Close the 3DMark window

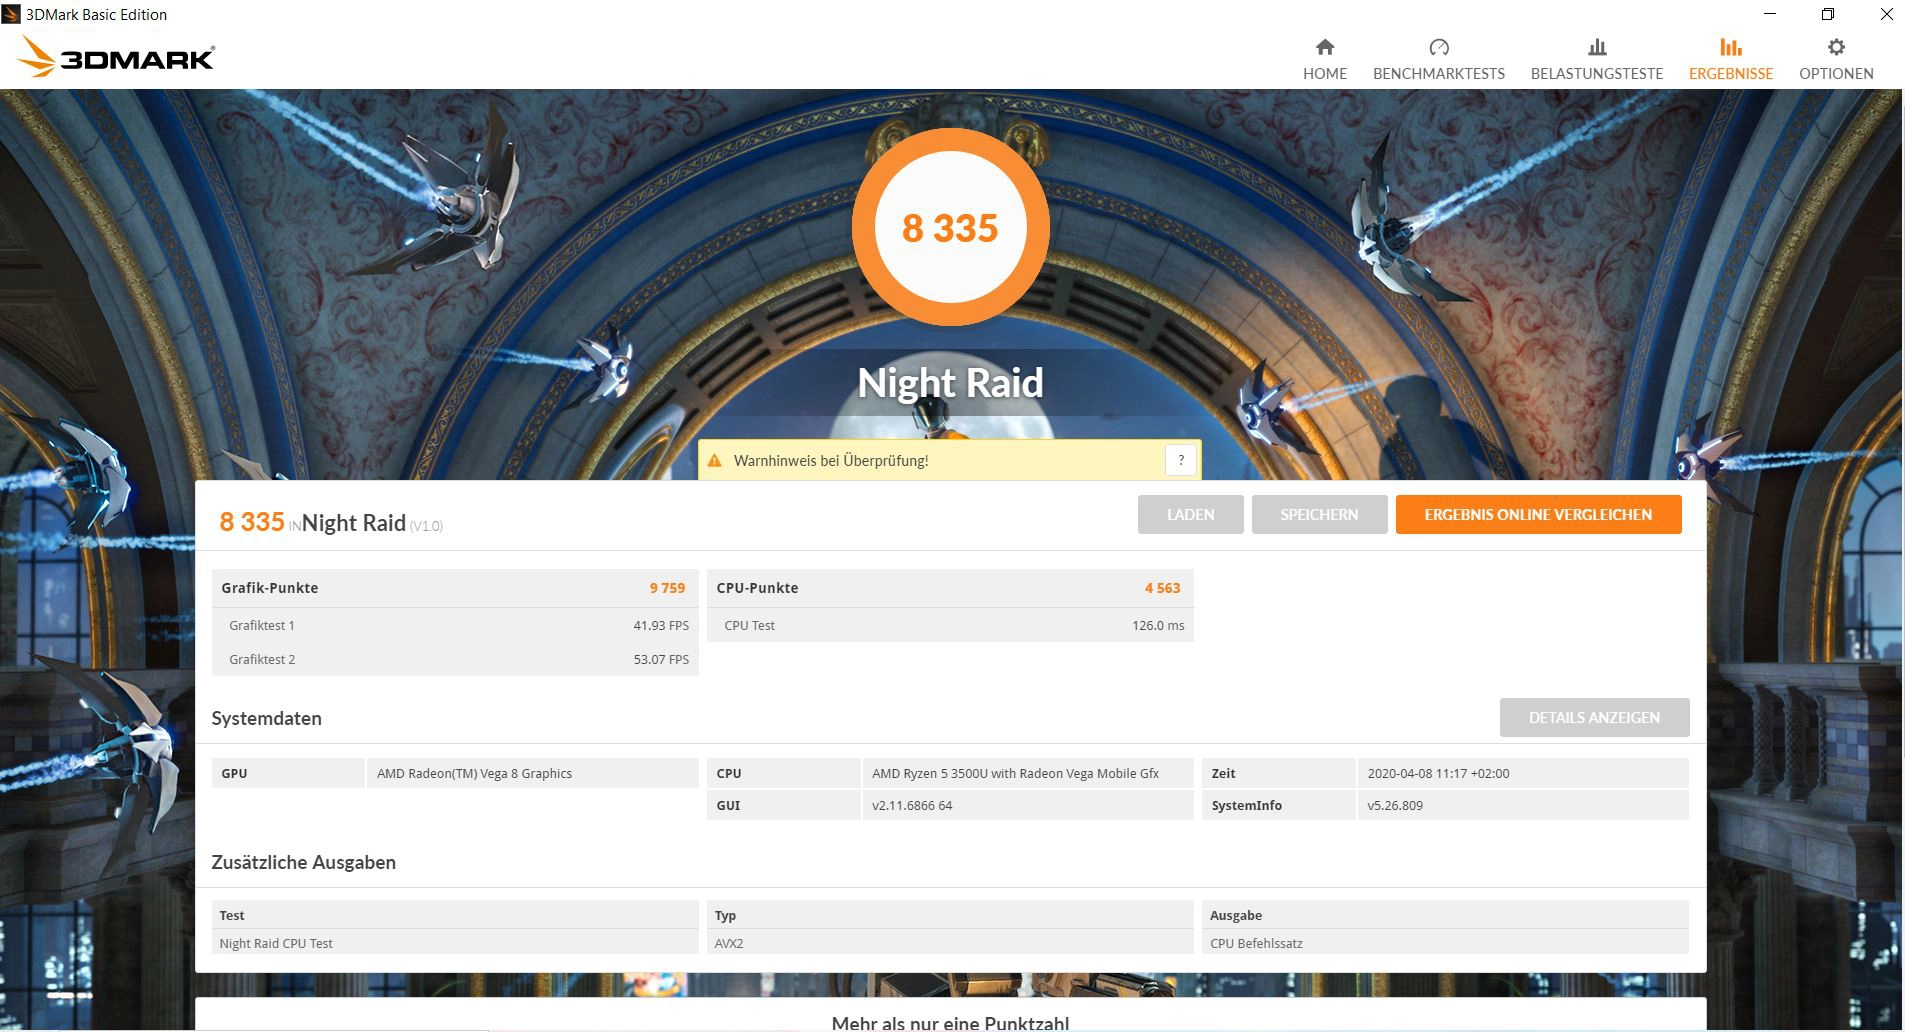click(1886, 14)
